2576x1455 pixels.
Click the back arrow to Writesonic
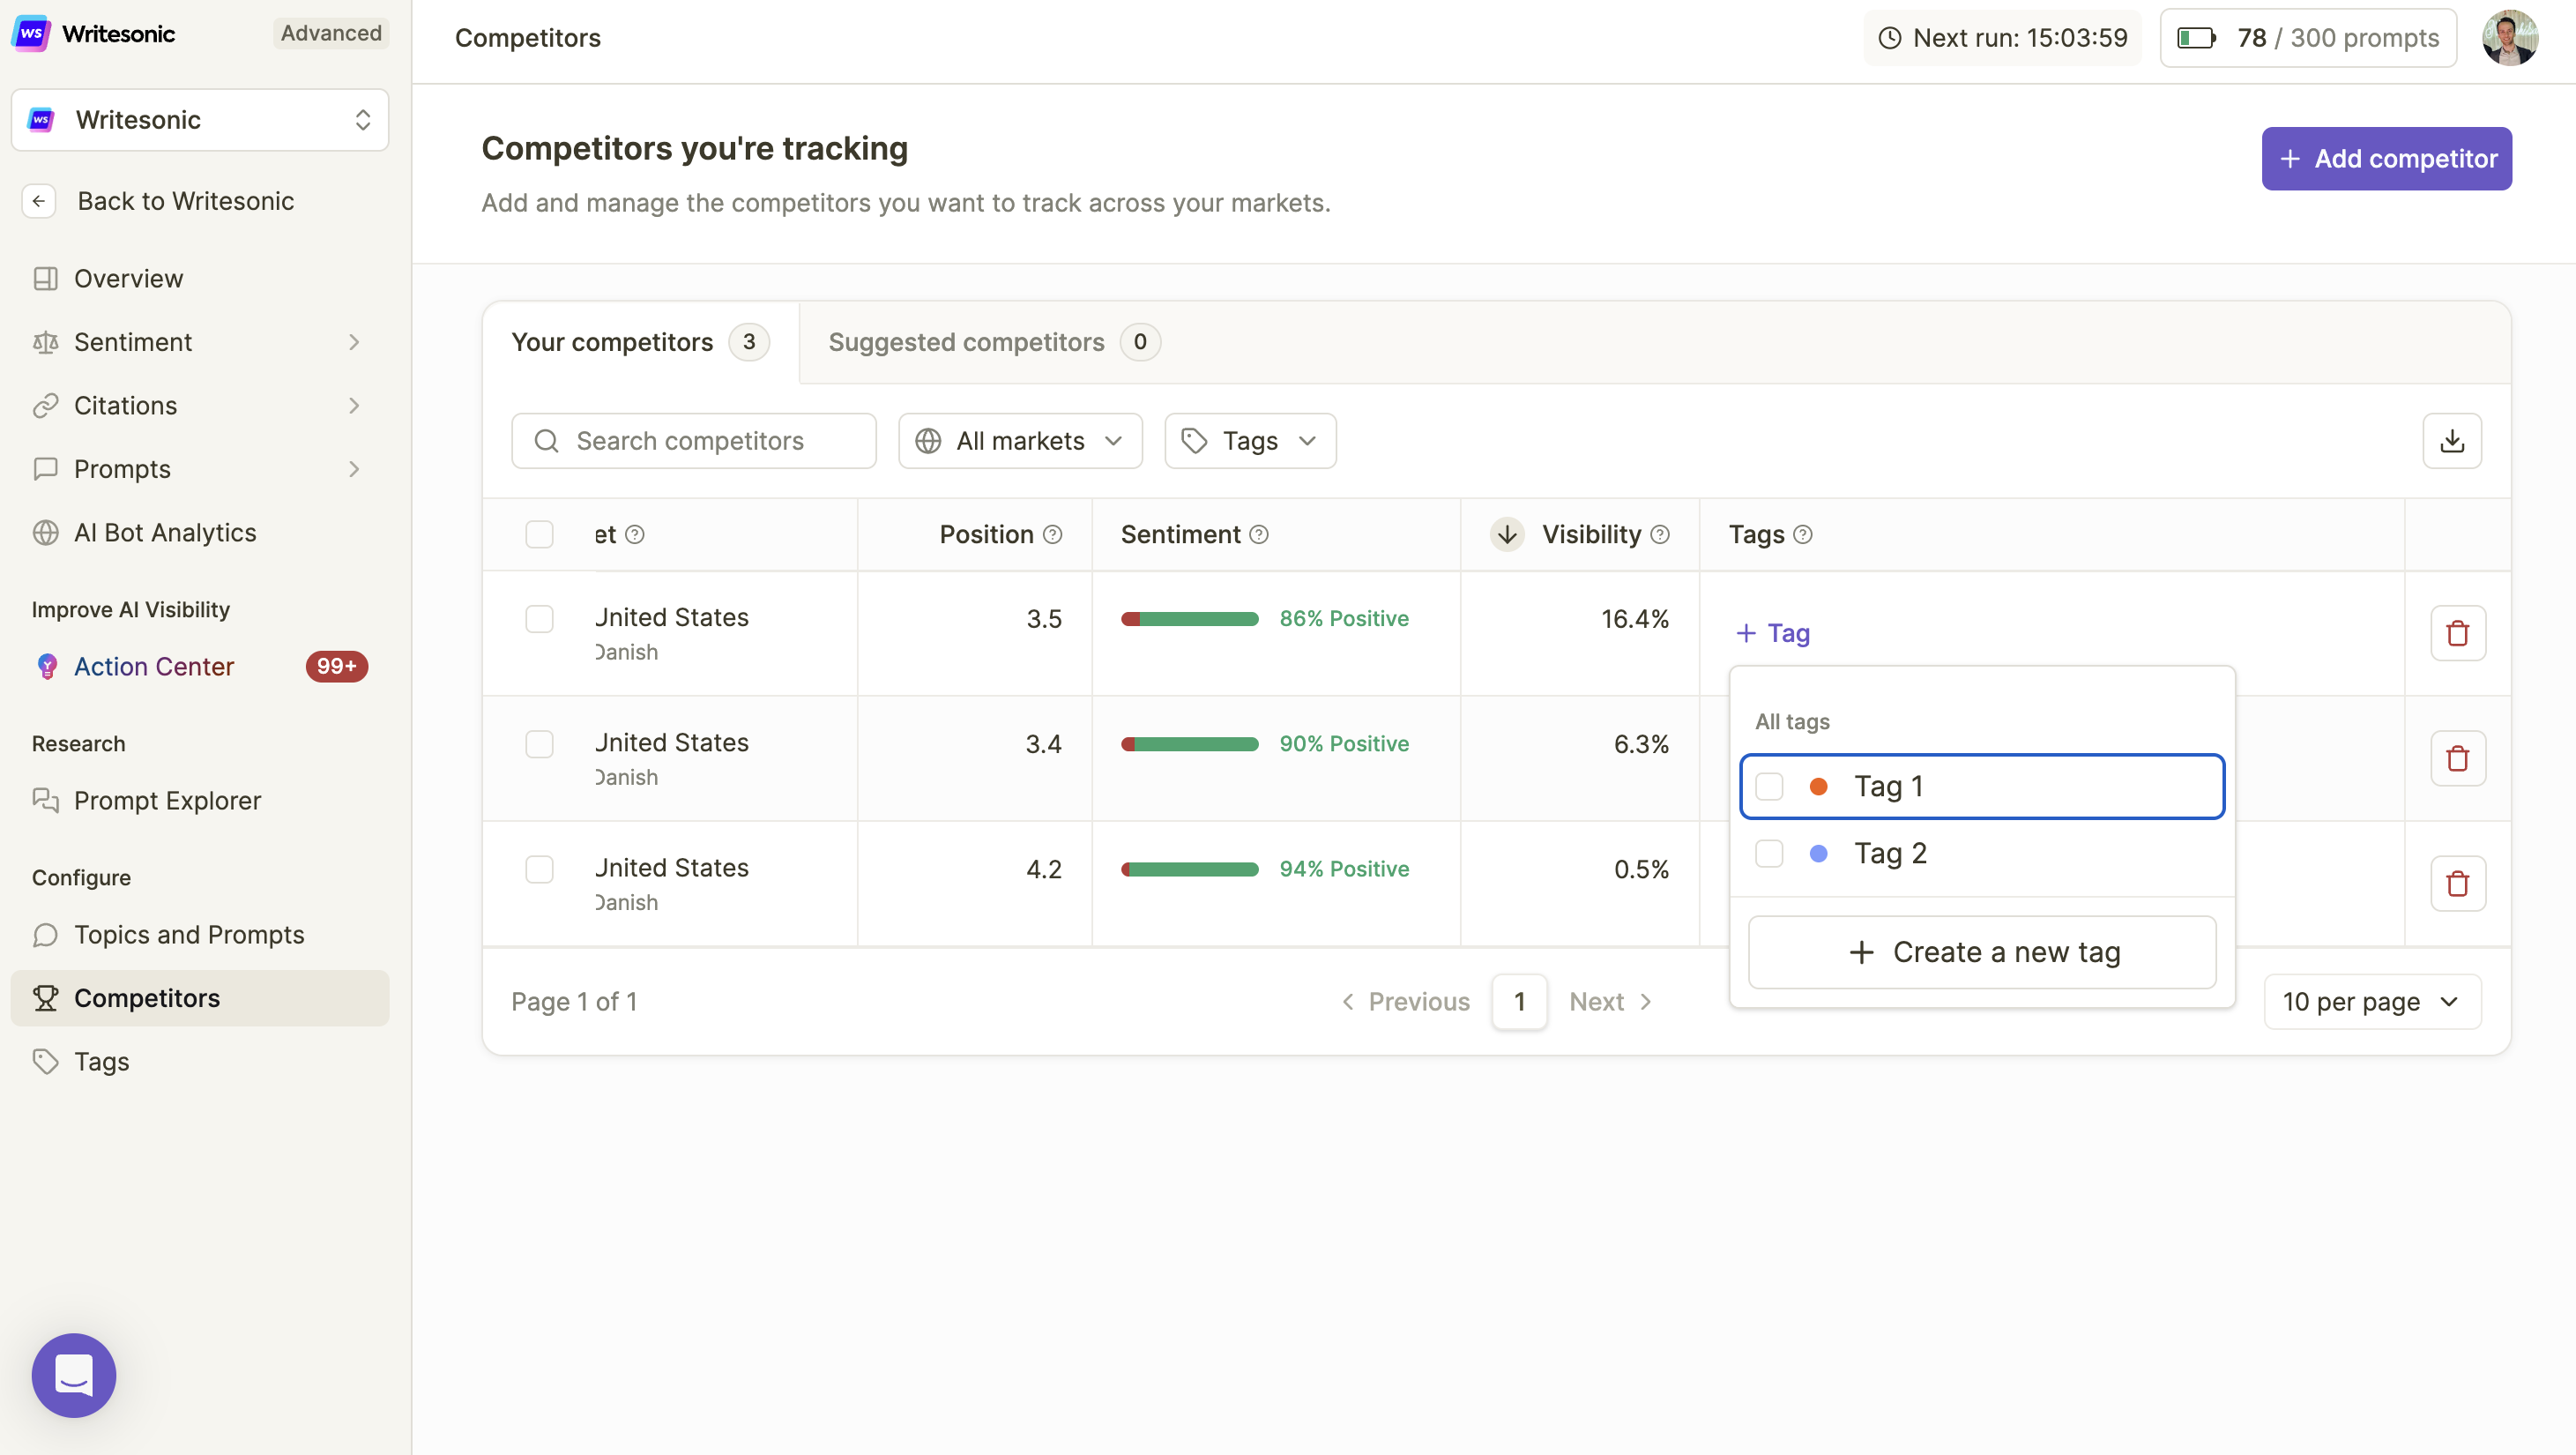coord(39,201)
